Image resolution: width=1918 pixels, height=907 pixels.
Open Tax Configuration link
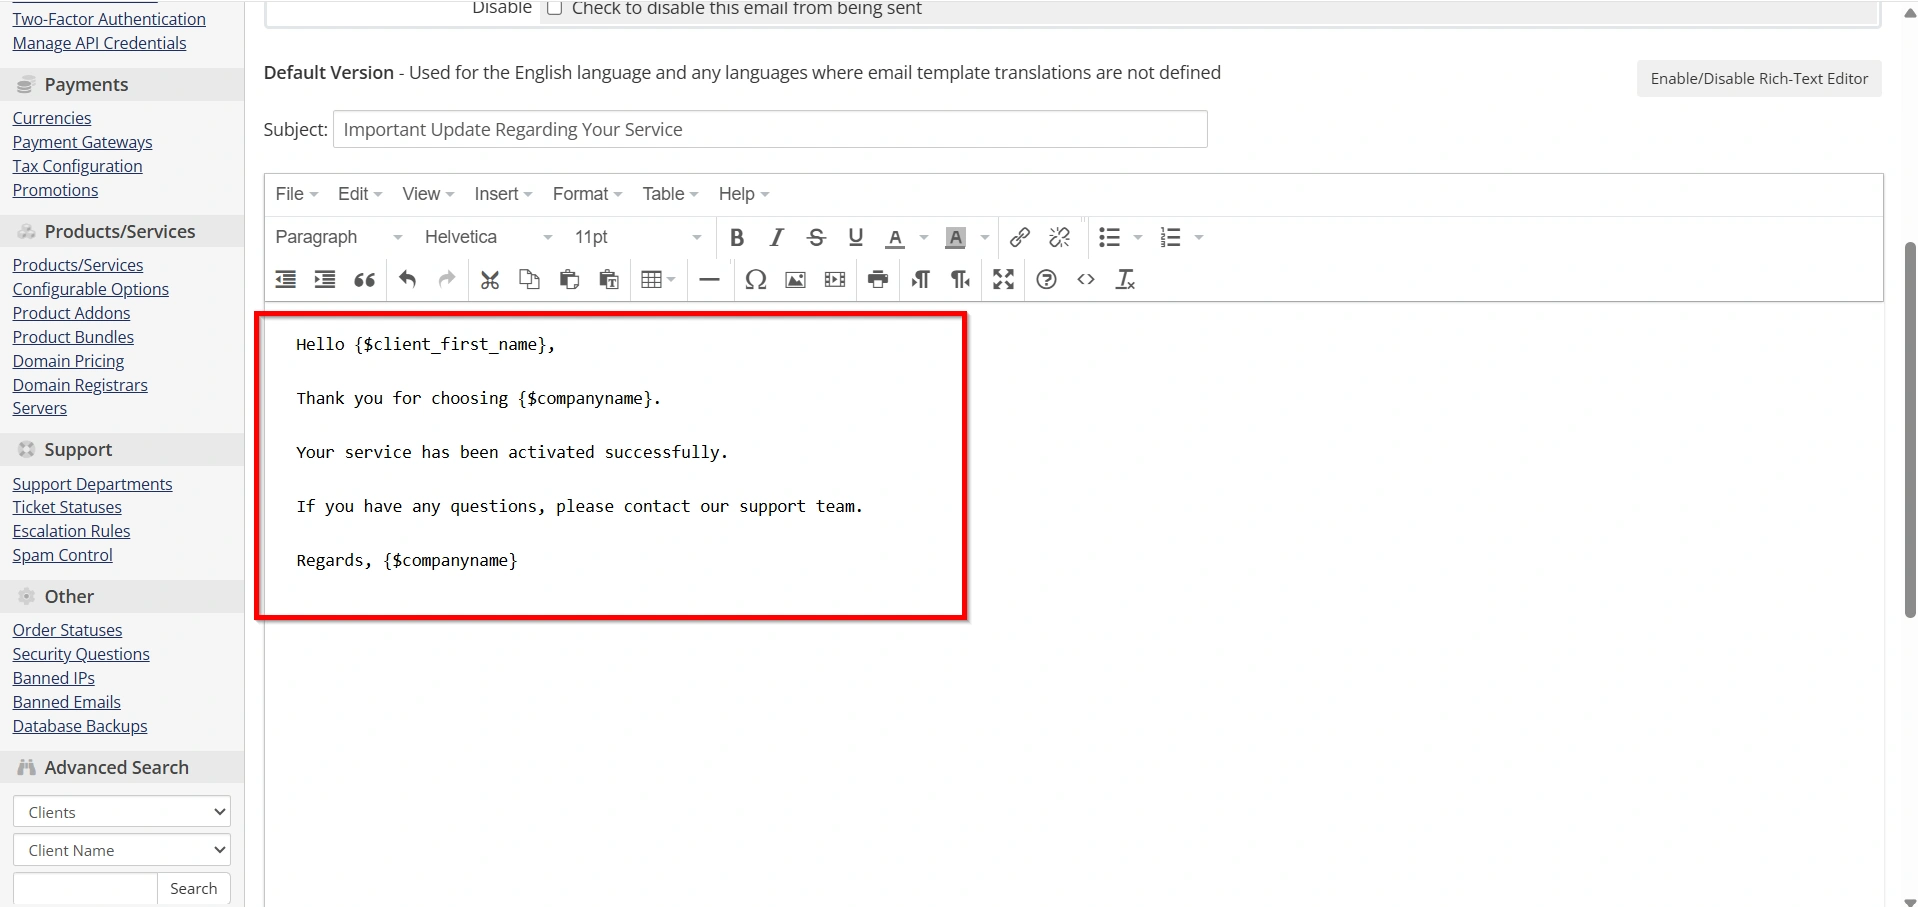tap(77, 166)
